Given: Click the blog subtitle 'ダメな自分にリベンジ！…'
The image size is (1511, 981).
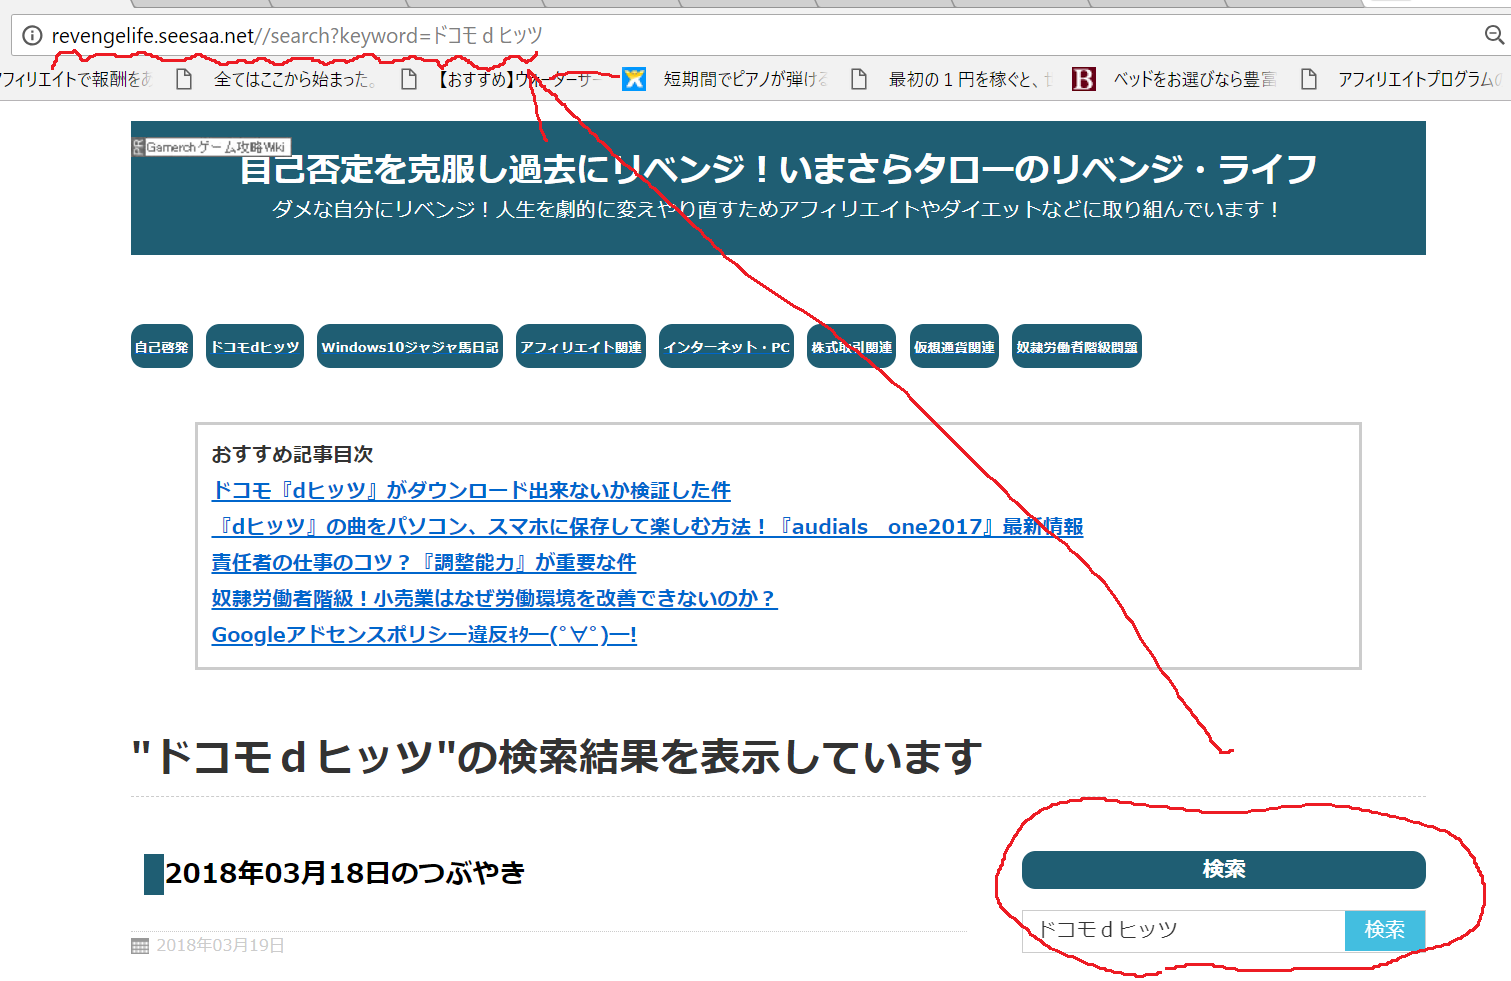Looking at the screenshot, I should point(777,209).
